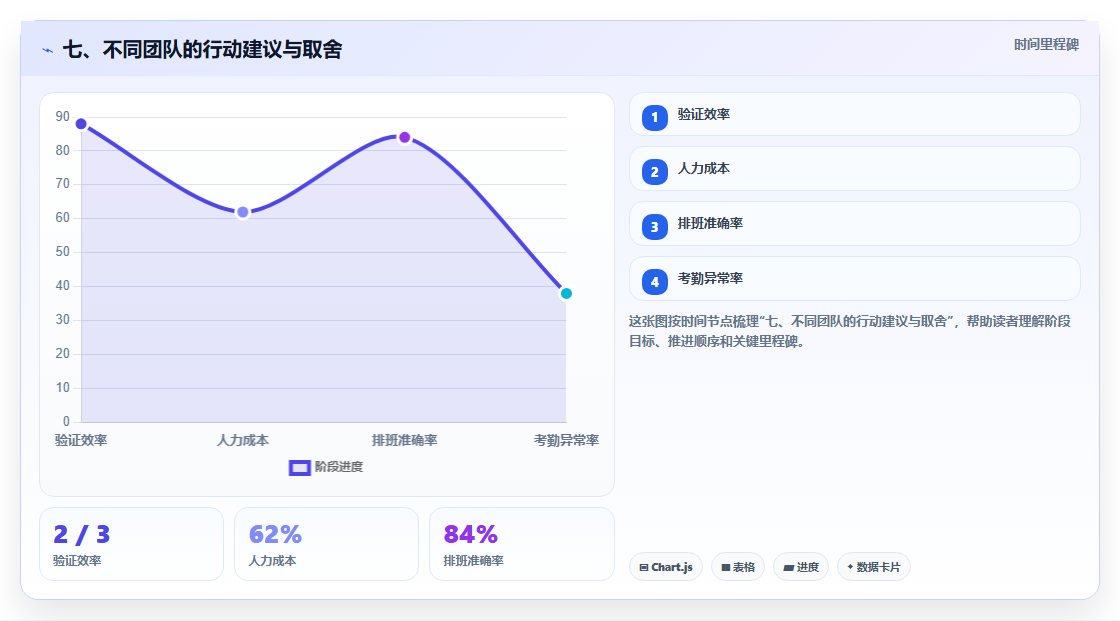The height and width of the screenshot is (621, 1120).
Task: Click the 验证效率 data point on chart
Action: (81, 124)
